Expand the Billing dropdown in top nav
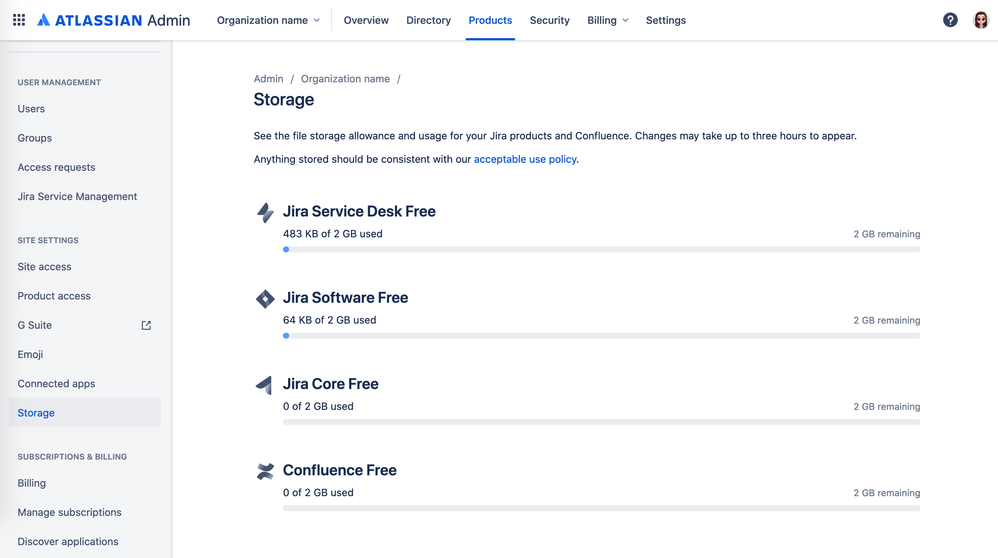This screenshot has height=558, width=998. tap(608, 20)
